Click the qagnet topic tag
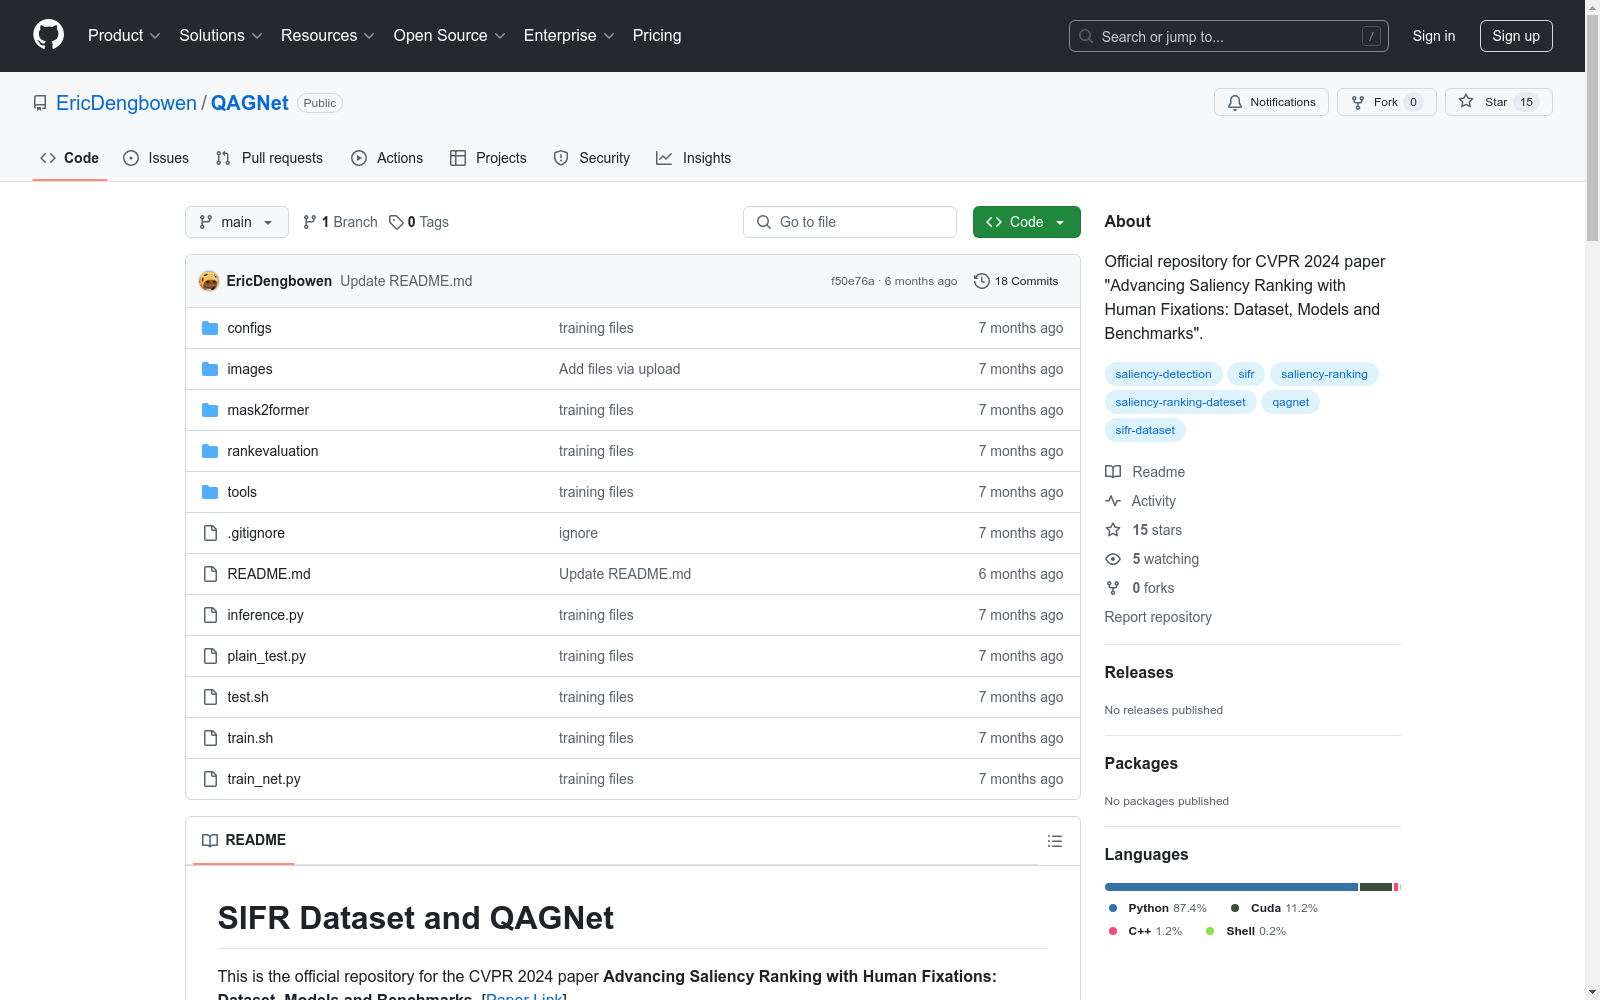Viewport: 1600px width, 1000px height. 1291,402
